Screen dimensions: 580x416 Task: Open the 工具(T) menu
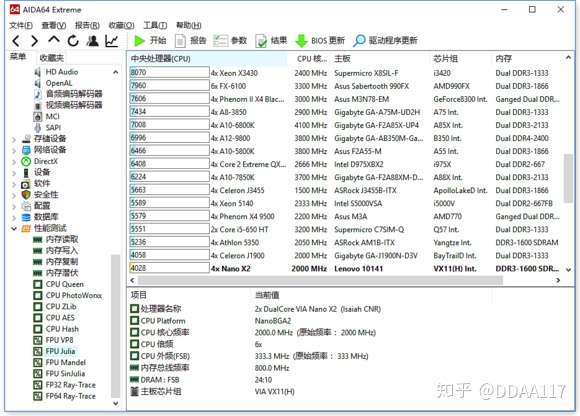155,25
